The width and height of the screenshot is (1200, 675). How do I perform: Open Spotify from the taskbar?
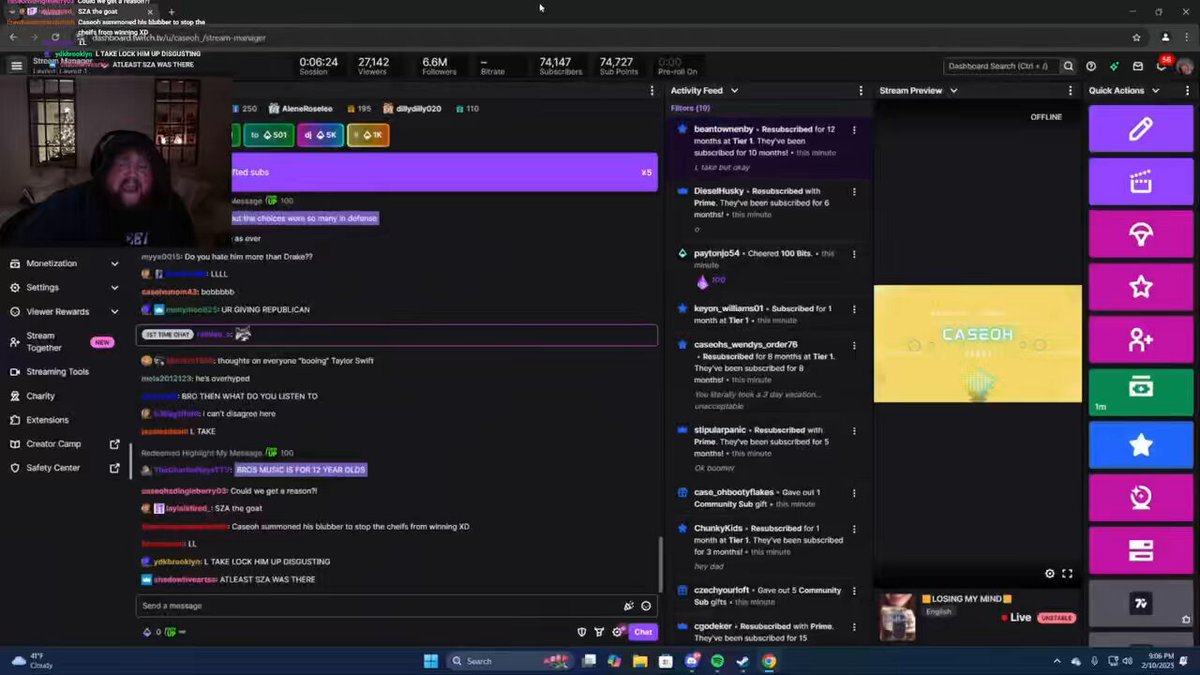tap(717, 661)
